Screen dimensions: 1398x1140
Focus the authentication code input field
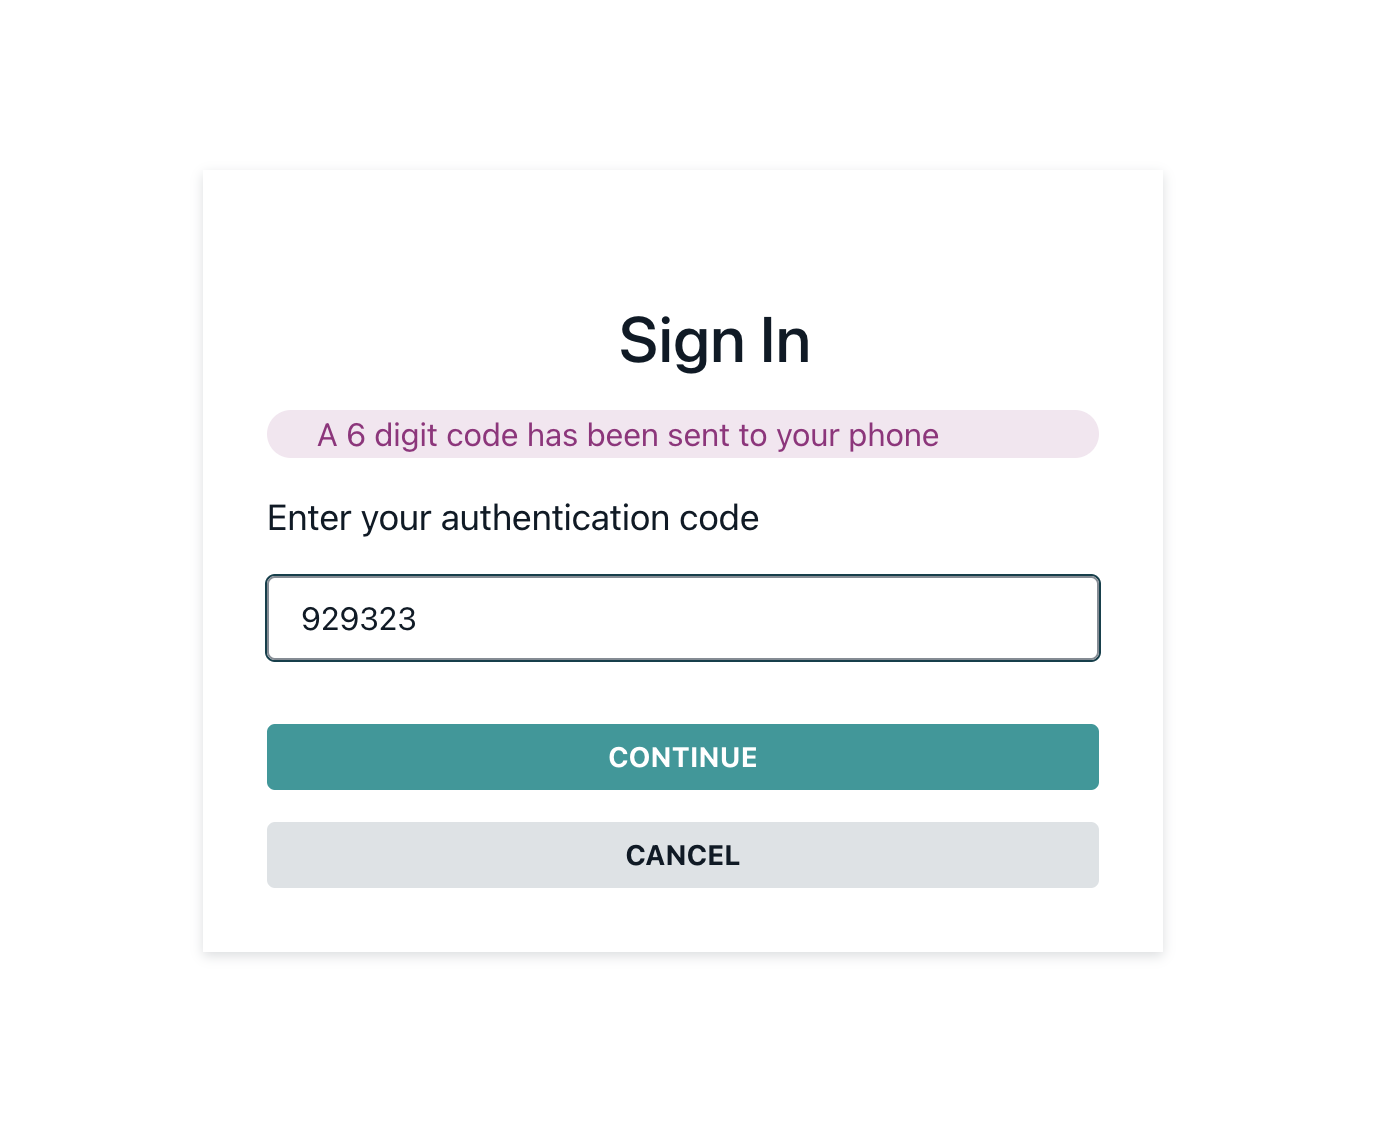682,618
